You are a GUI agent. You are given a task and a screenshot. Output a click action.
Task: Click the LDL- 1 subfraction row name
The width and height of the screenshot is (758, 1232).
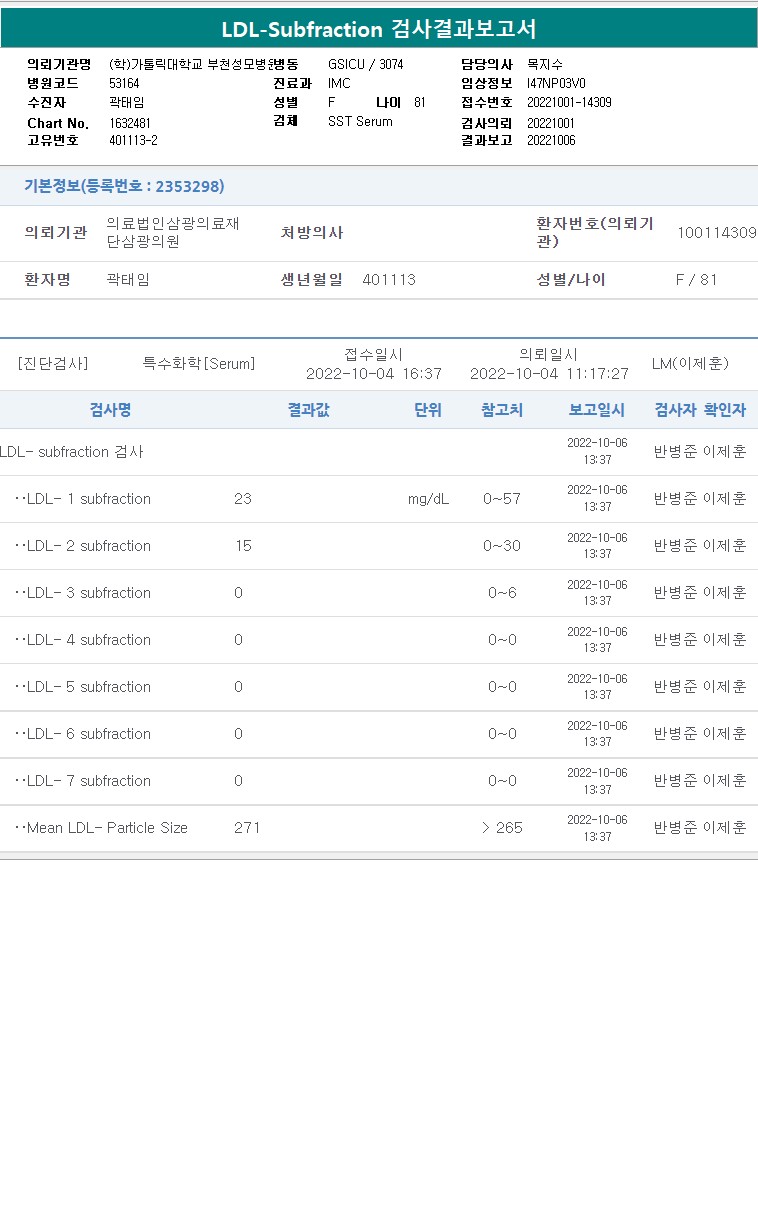[83, 499]
